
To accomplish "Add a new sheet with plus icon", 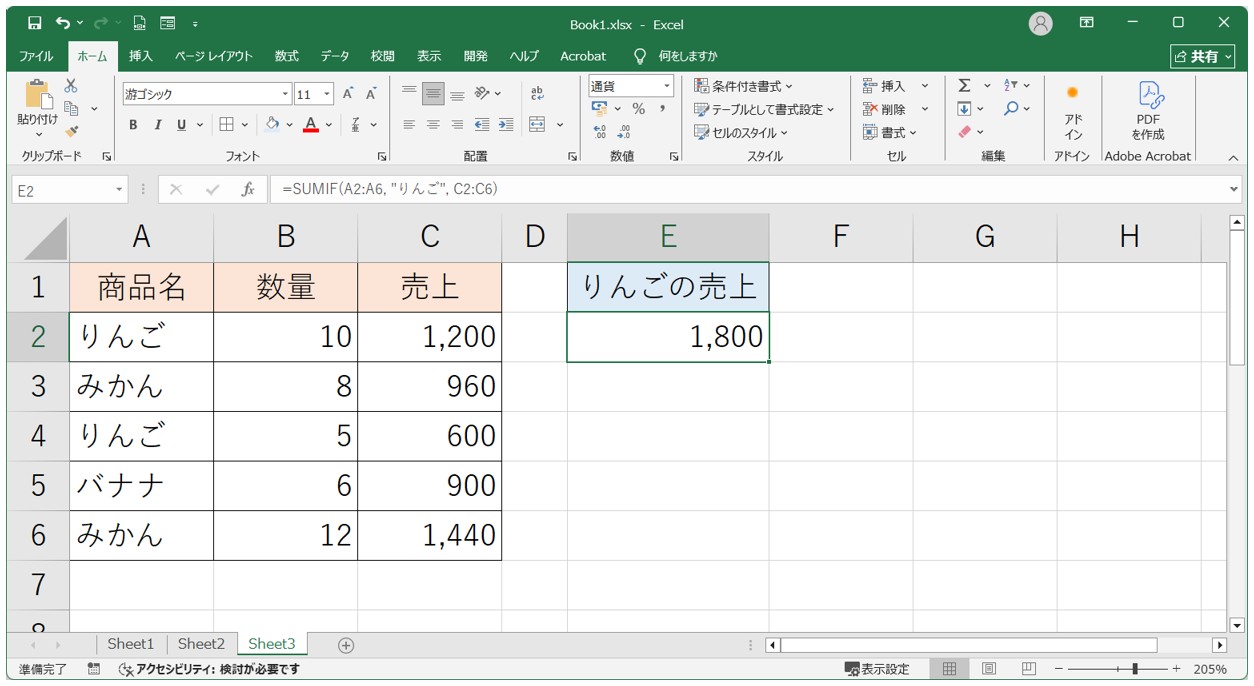I will 346,645.
